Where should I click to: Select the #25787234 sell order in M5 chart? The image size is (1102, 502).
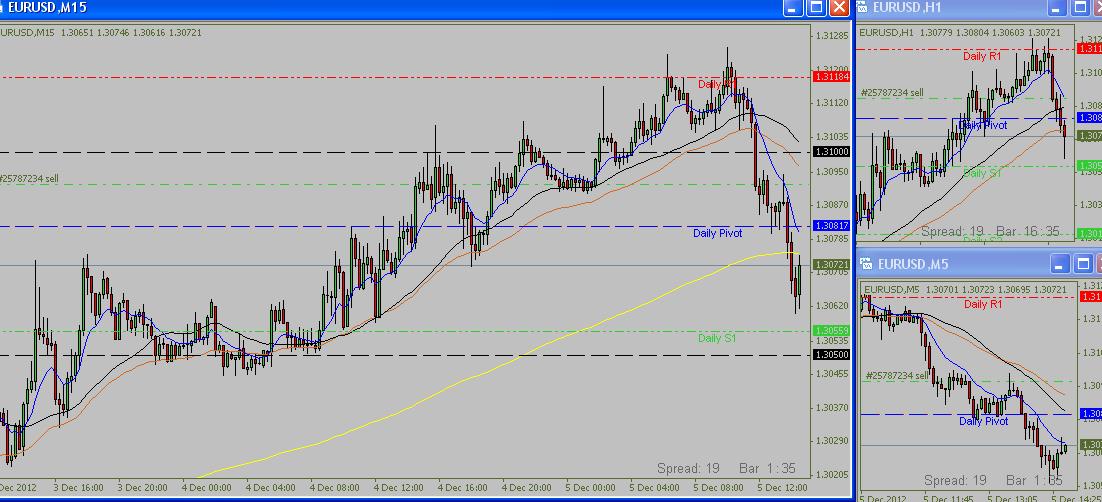(897, 376)
